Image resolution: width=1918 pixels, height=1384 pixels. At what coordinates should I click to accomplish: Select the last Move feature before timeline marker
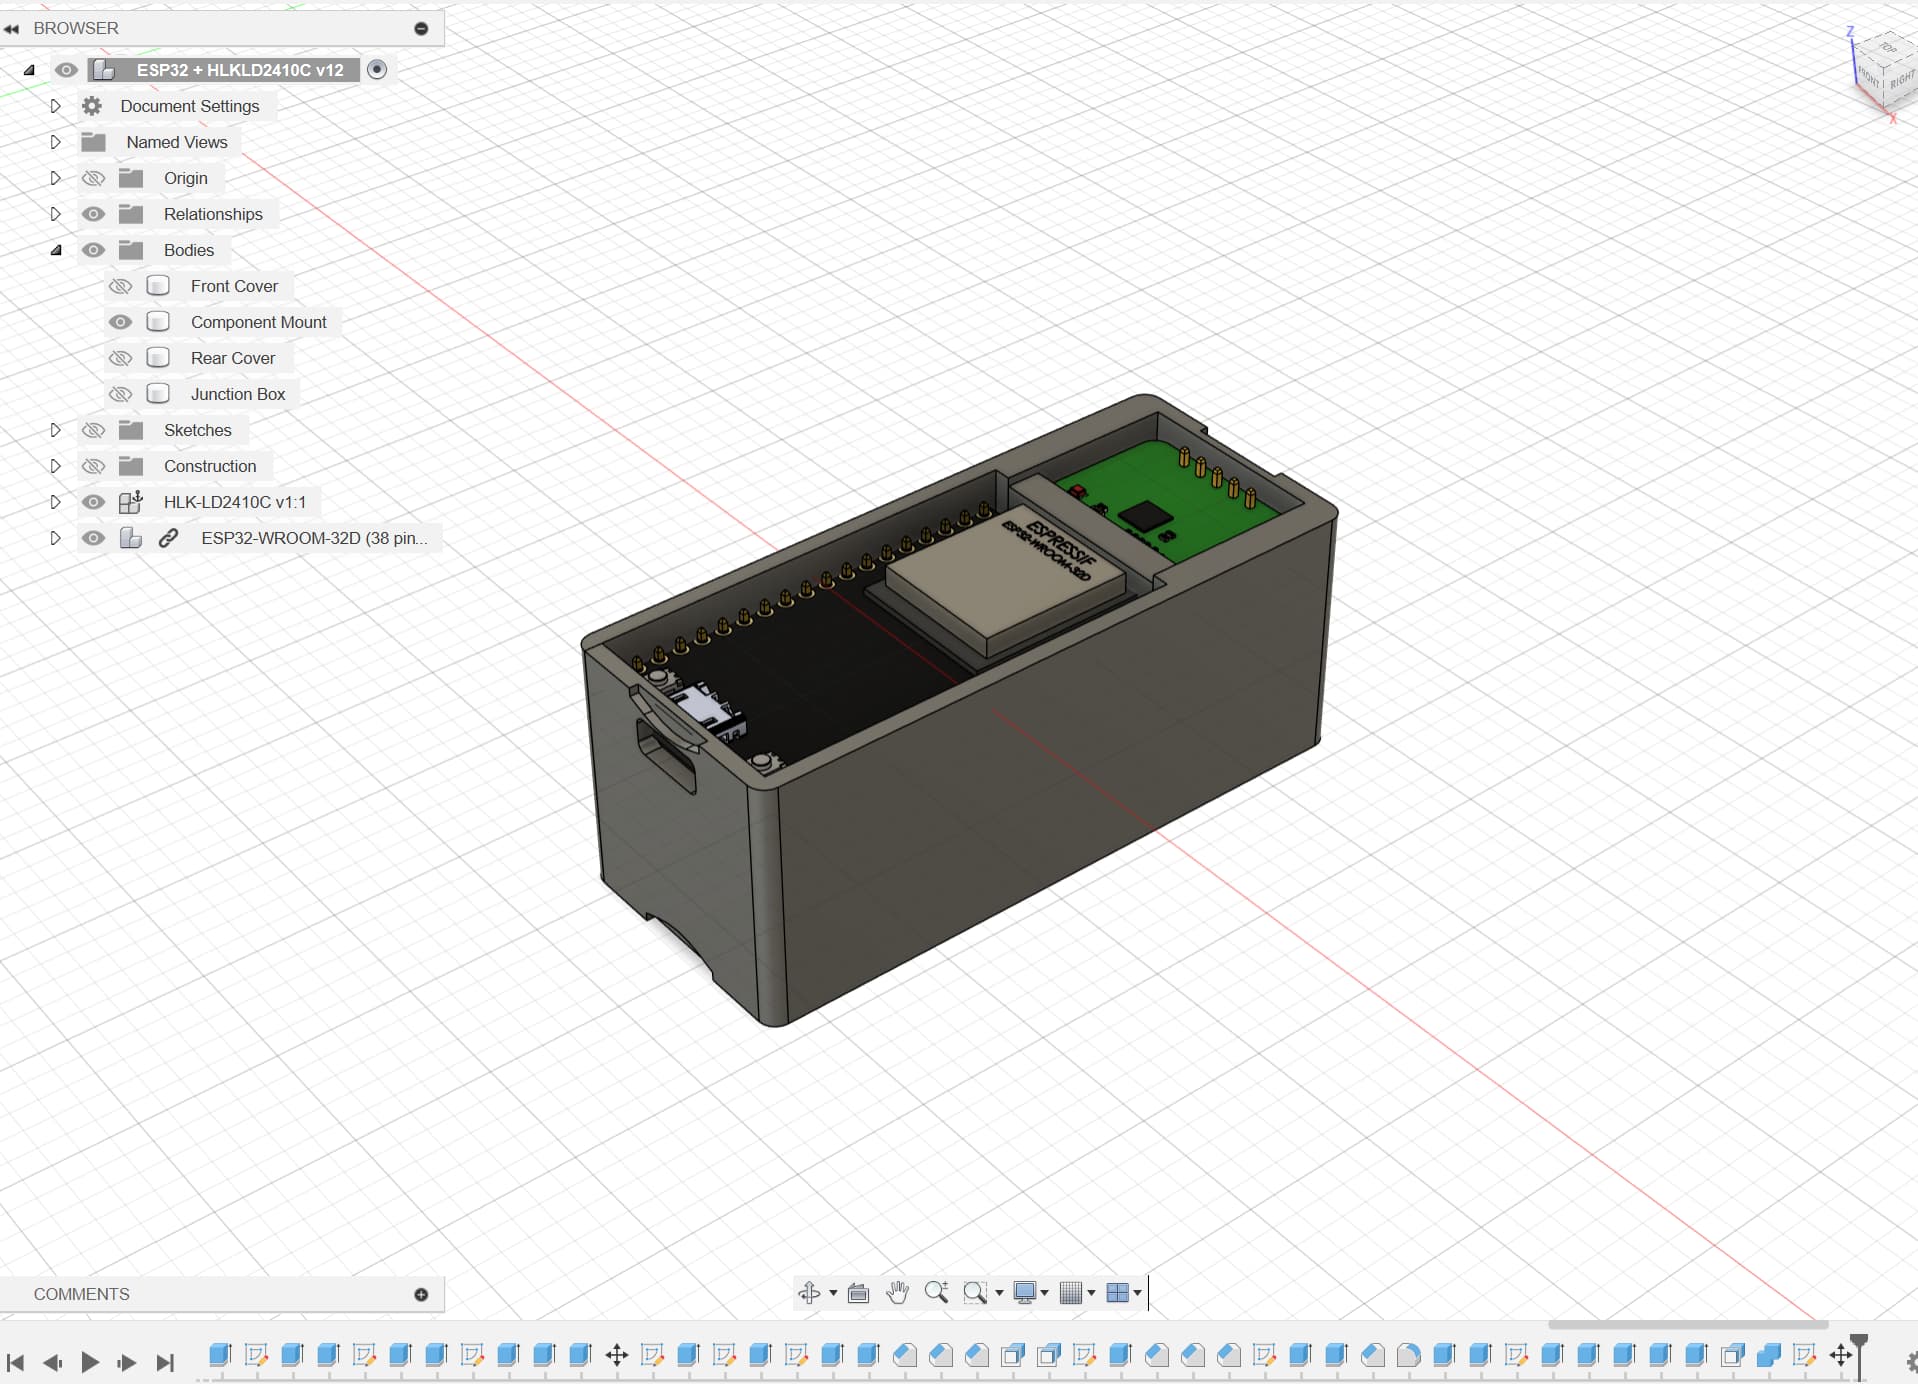(1840, 1355)
